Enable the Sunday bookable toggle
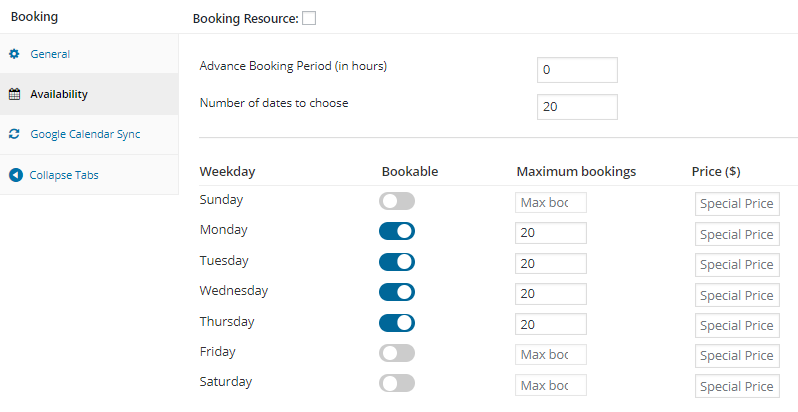Viewport: 798px width, 412px height. 396,201
